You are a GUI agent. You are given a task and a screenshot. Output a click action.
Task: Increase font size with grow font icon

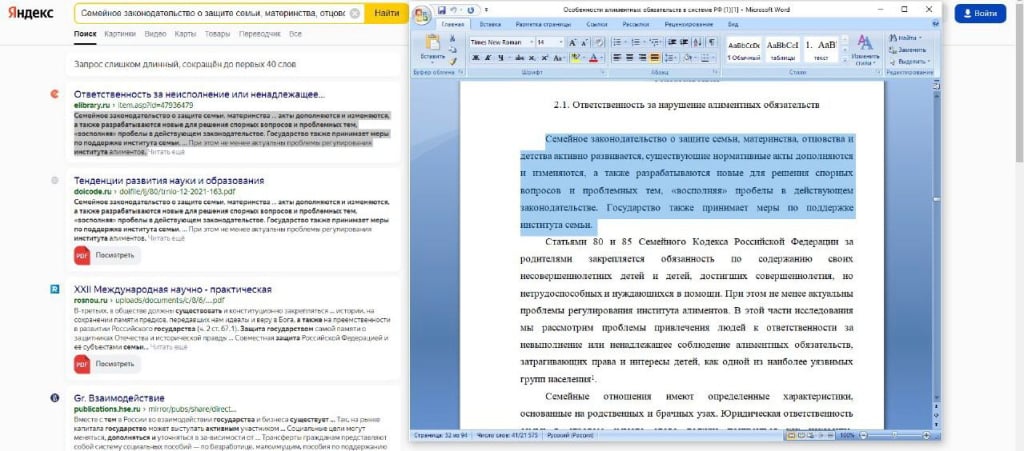573,42
